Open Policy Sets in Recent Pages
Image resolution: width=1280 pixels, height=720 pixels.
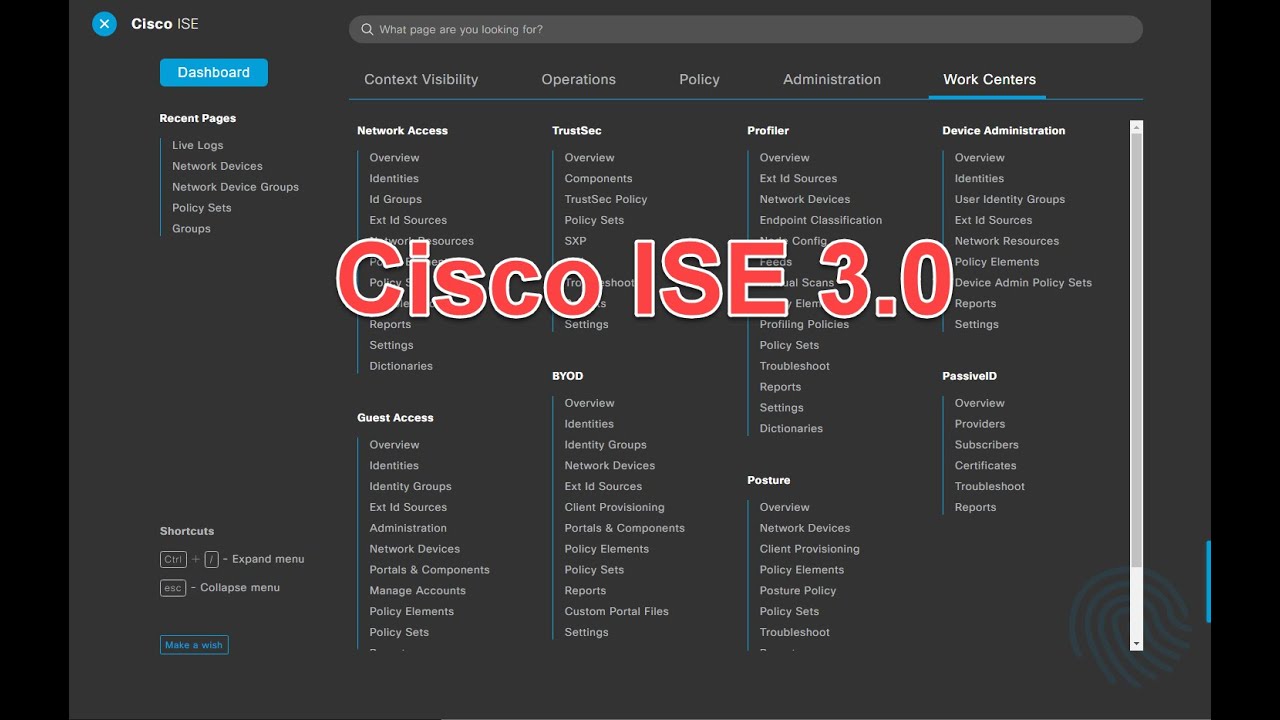coord(202,208)
